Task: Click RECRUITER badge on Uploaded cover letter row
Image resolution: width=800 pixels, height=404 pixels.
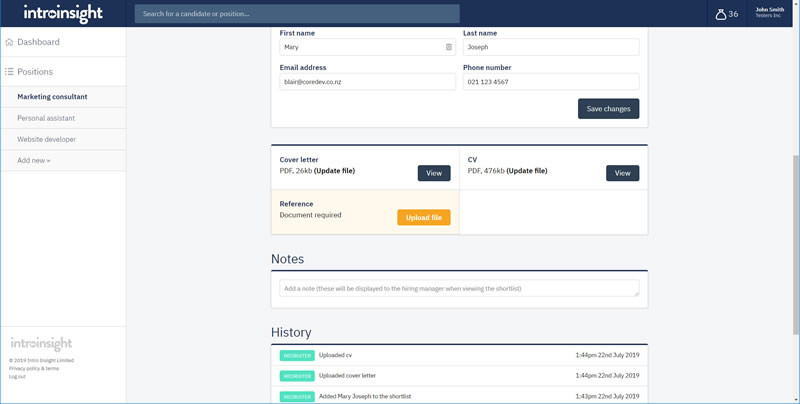Action: 297,376
